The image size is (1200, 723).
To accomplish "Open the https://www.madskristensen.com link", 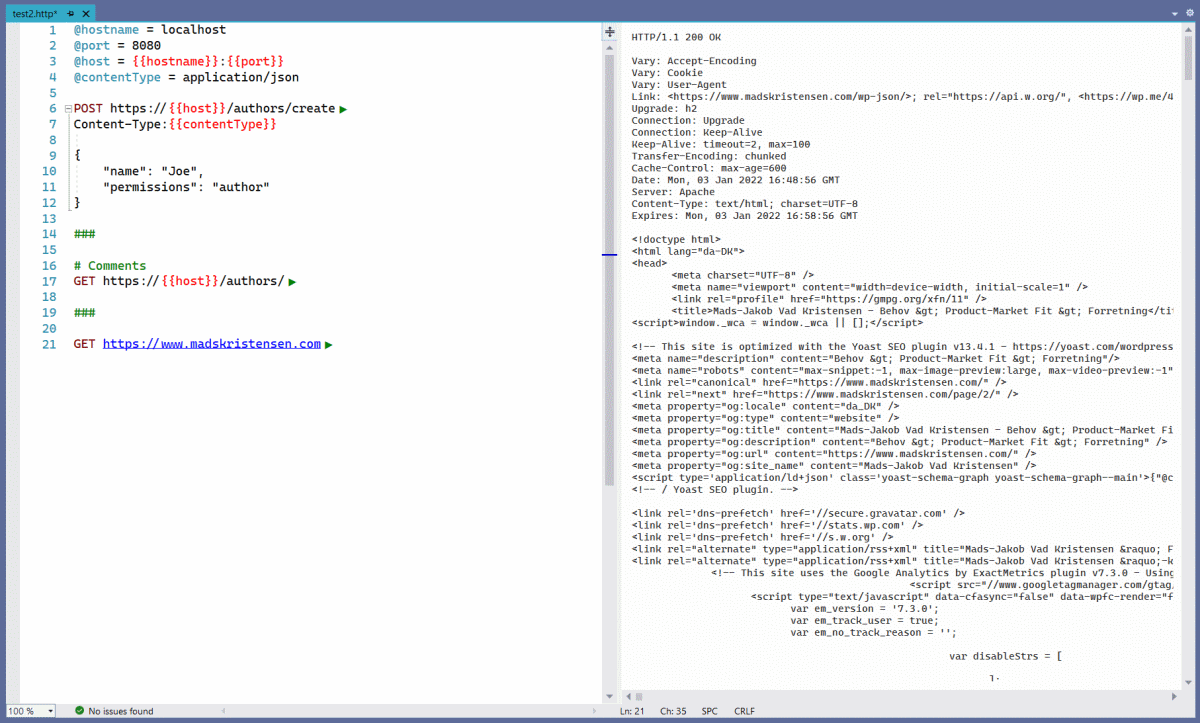I will (212, 344).
